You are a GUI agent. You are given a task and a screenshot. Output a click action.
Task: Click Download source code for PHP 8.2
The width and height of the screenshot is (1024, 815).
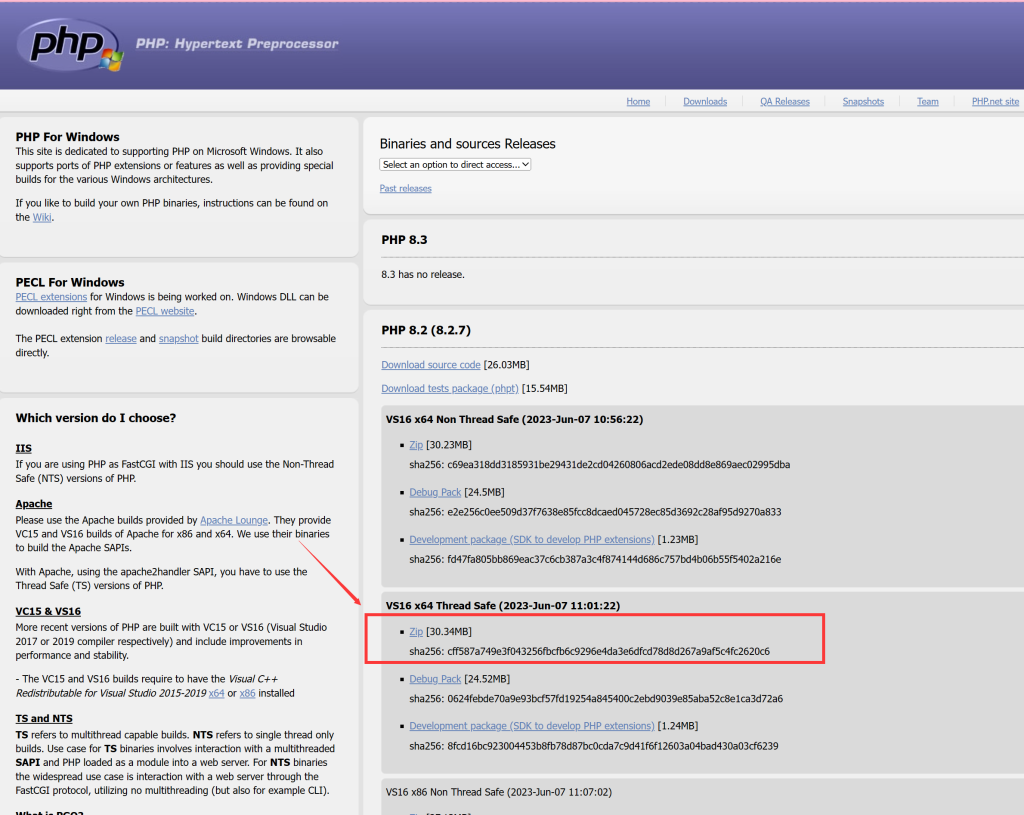pyautogui.click(x=431, y=364)
